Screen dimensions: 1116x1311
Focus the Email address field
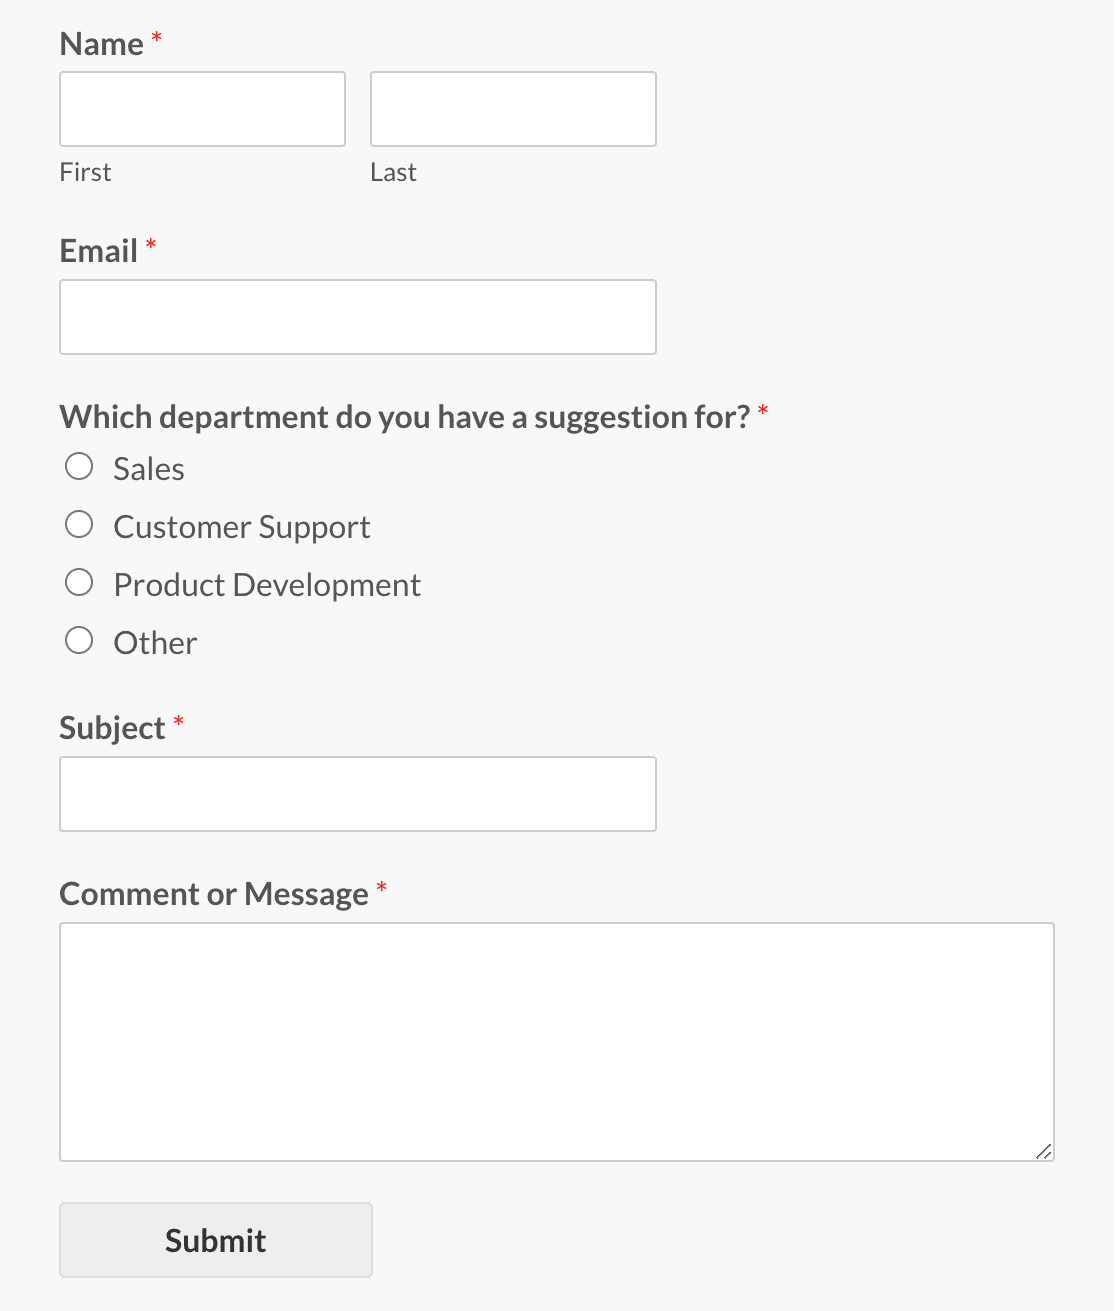click(357, 316)
